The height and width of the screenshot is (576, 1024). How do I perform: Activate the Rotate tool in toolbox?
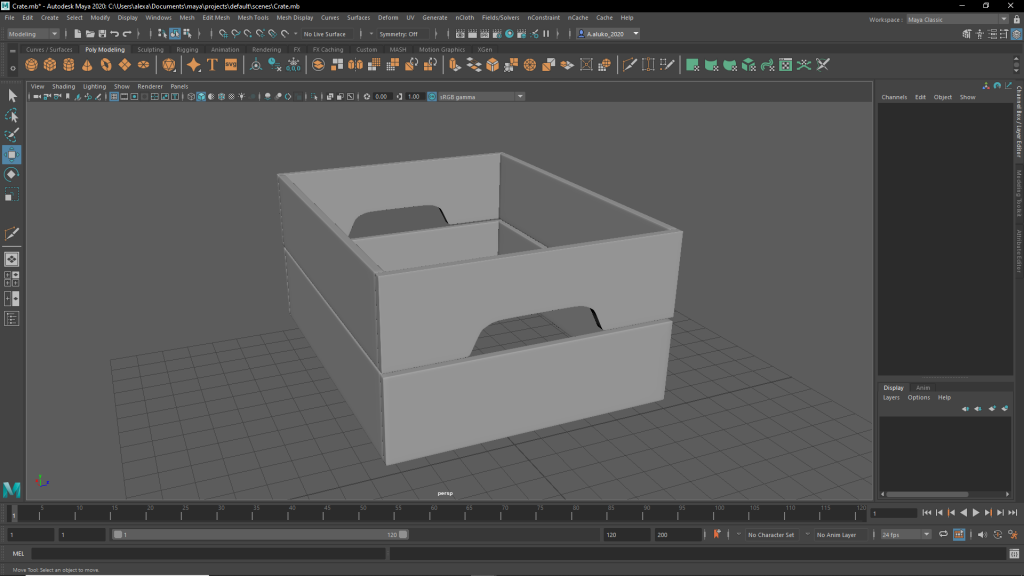[12, 175]
